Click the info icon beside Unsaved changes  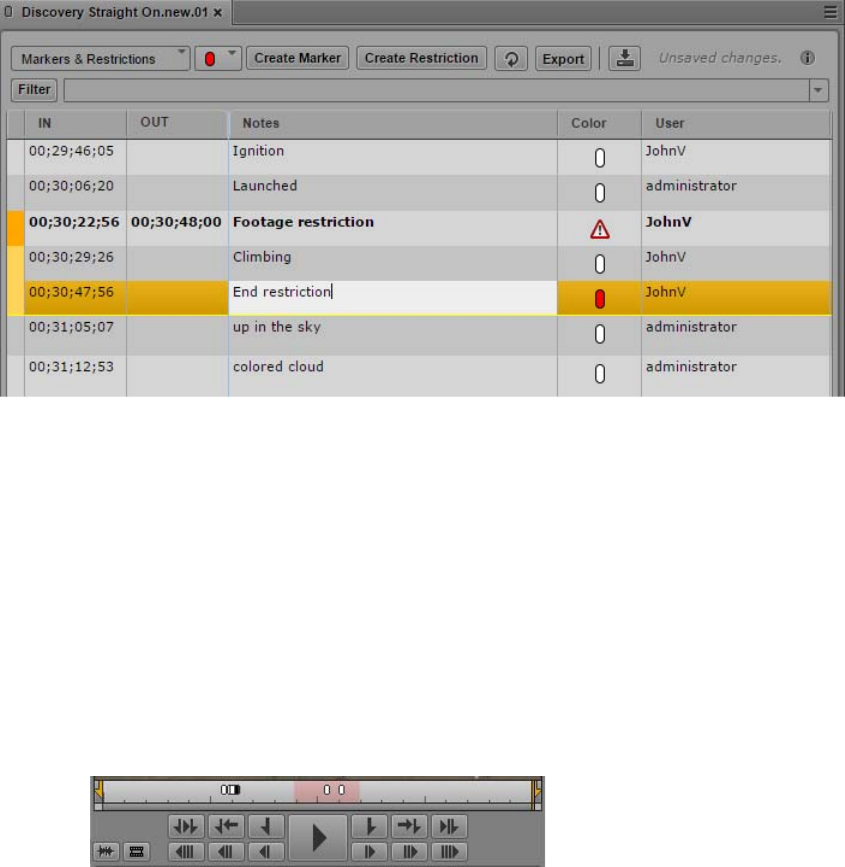tap(807, 58)
